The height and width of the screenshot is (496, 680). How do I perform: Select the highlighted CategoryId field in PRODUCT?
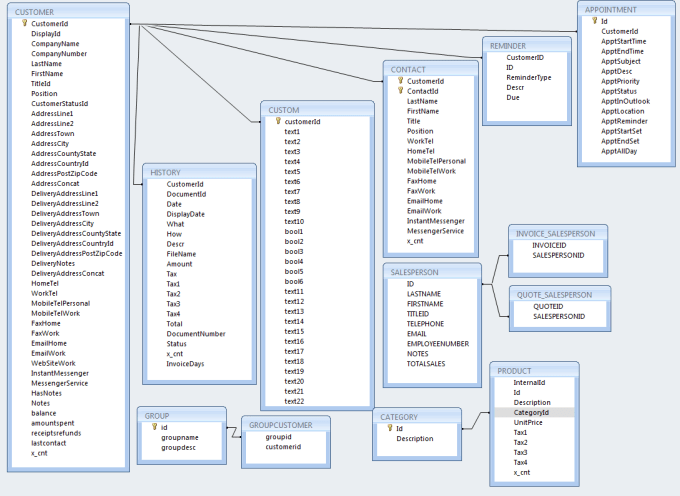pos(534,412)
